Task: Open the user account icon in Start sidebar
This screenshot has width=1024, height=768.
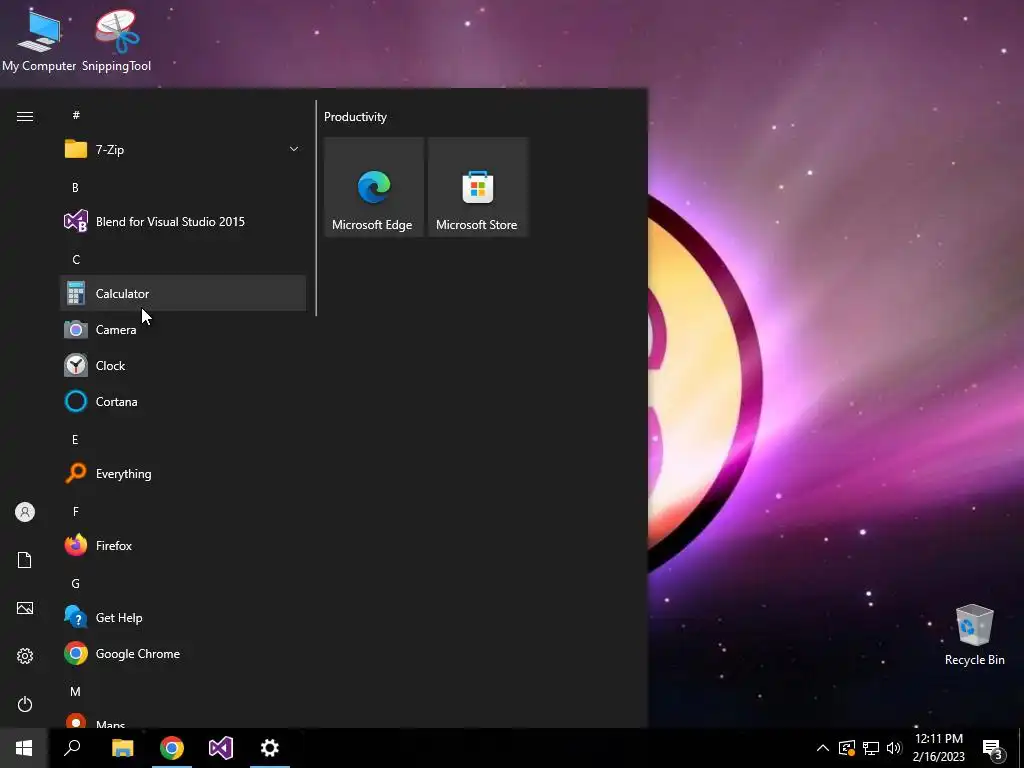Action: click(x=25, y=512)
